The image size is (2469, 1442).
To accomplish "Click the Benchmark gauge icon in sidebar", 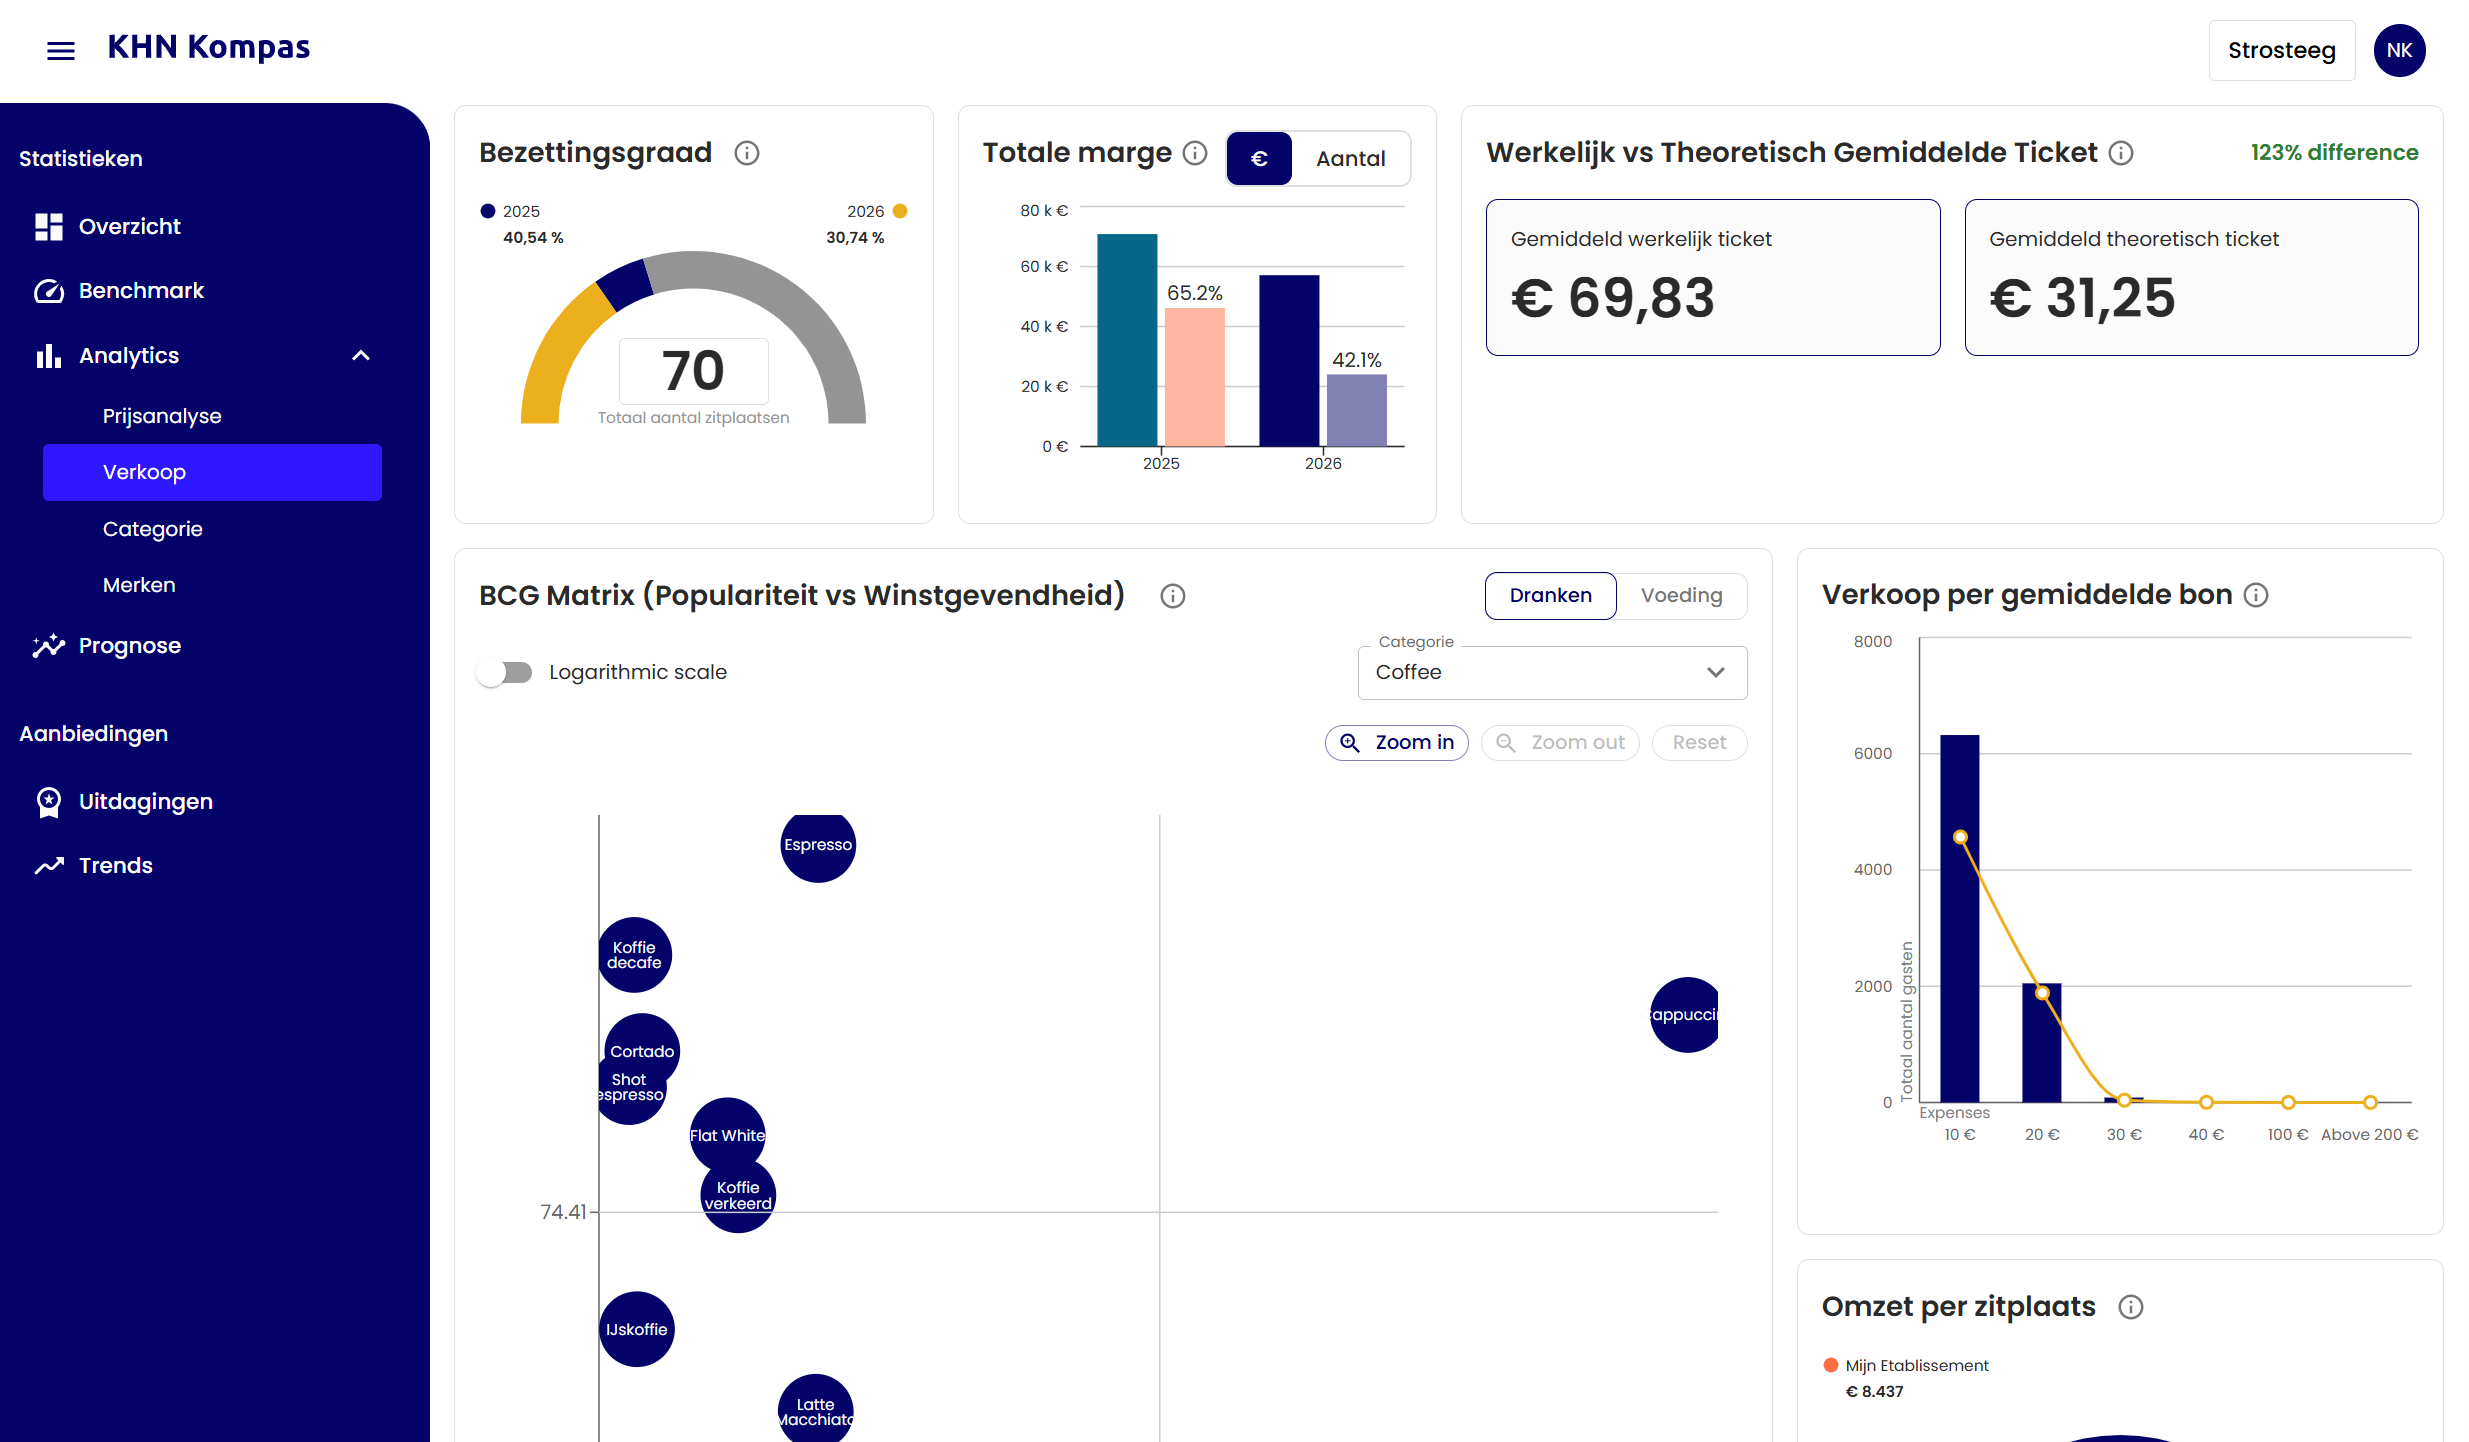I will (48, 291).
